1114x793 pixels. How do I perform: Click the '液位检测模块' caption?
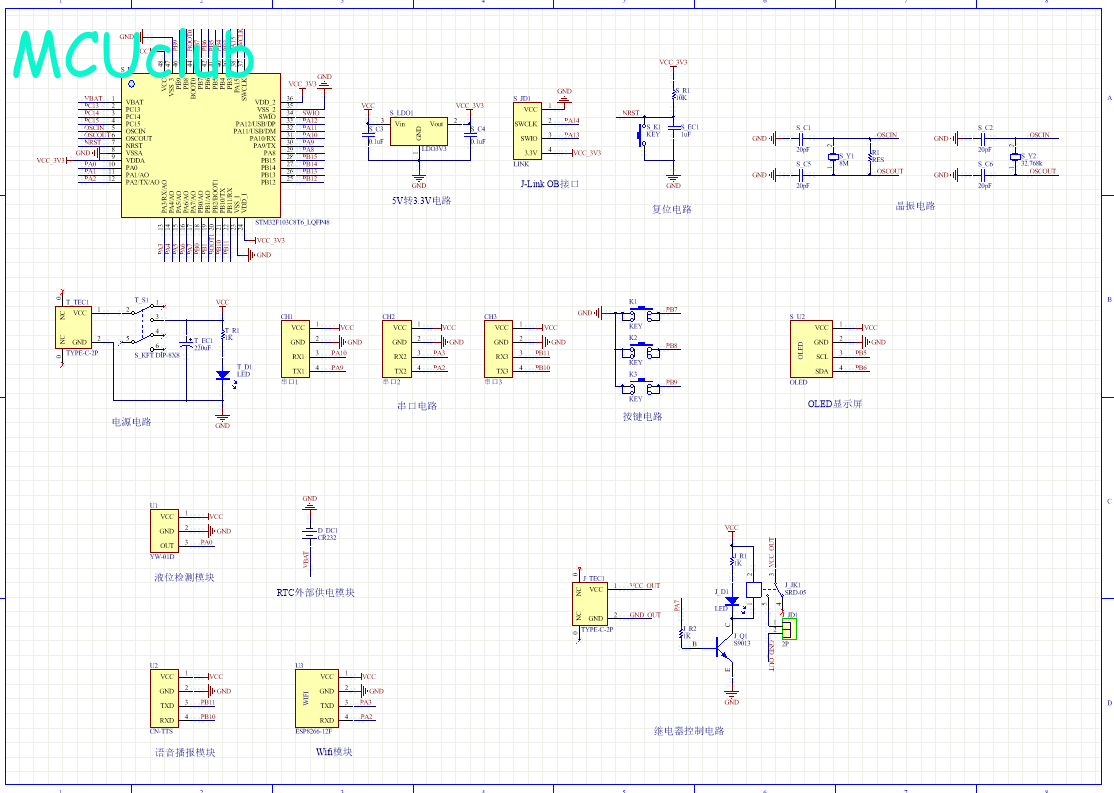pyautogui.click(x=184, y=577)
